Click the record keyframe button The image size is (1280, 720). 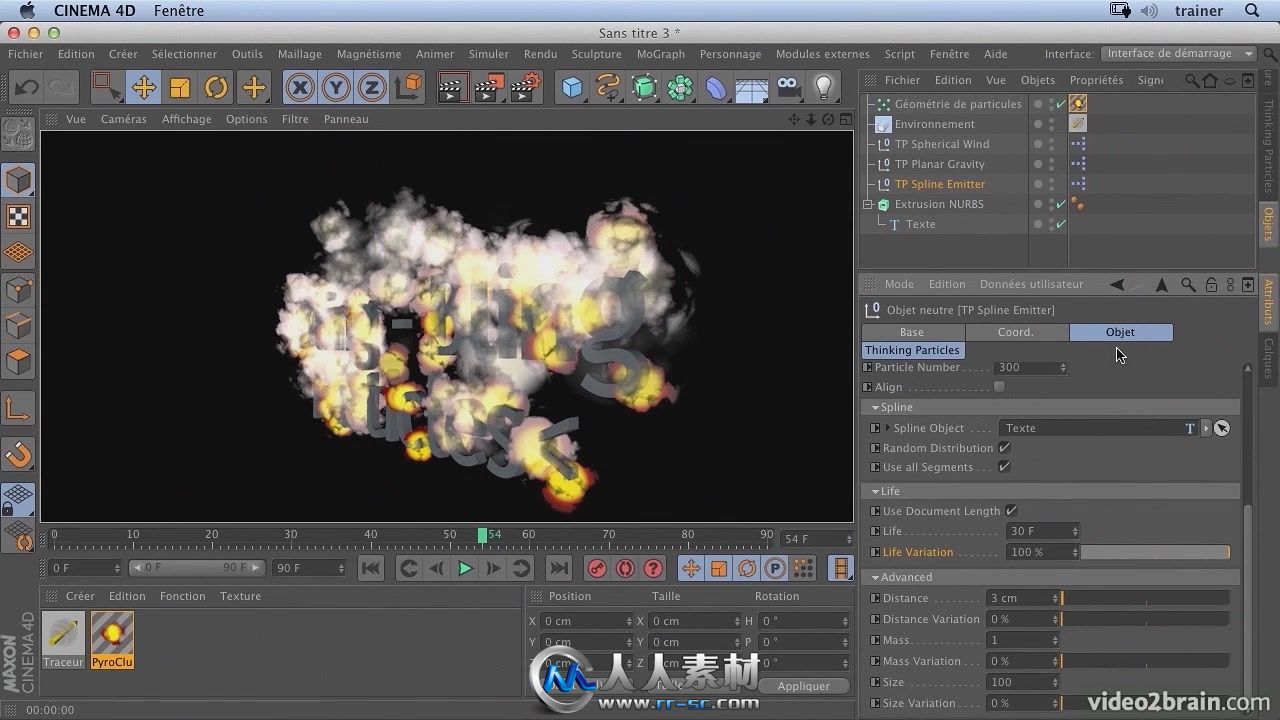coord(597,568)
